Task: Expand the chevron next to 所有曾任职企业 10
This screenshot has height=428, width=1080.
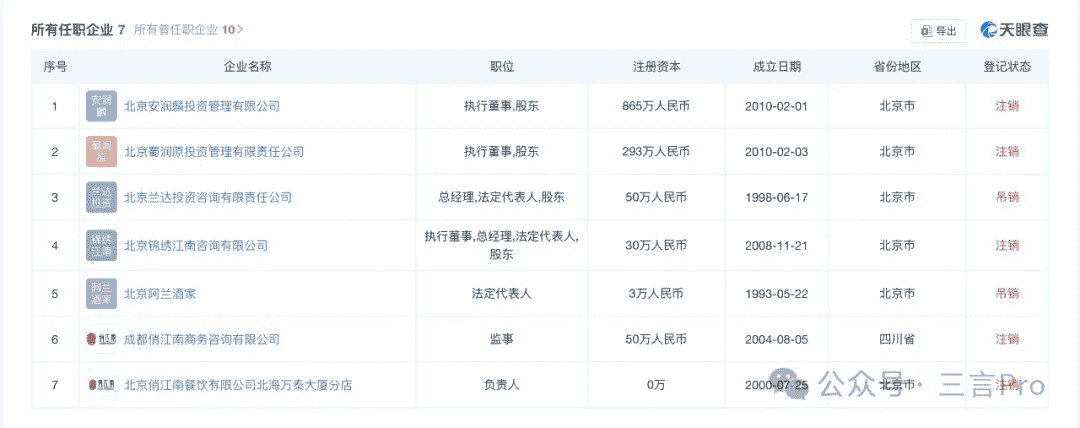Action: coord(241,30)
